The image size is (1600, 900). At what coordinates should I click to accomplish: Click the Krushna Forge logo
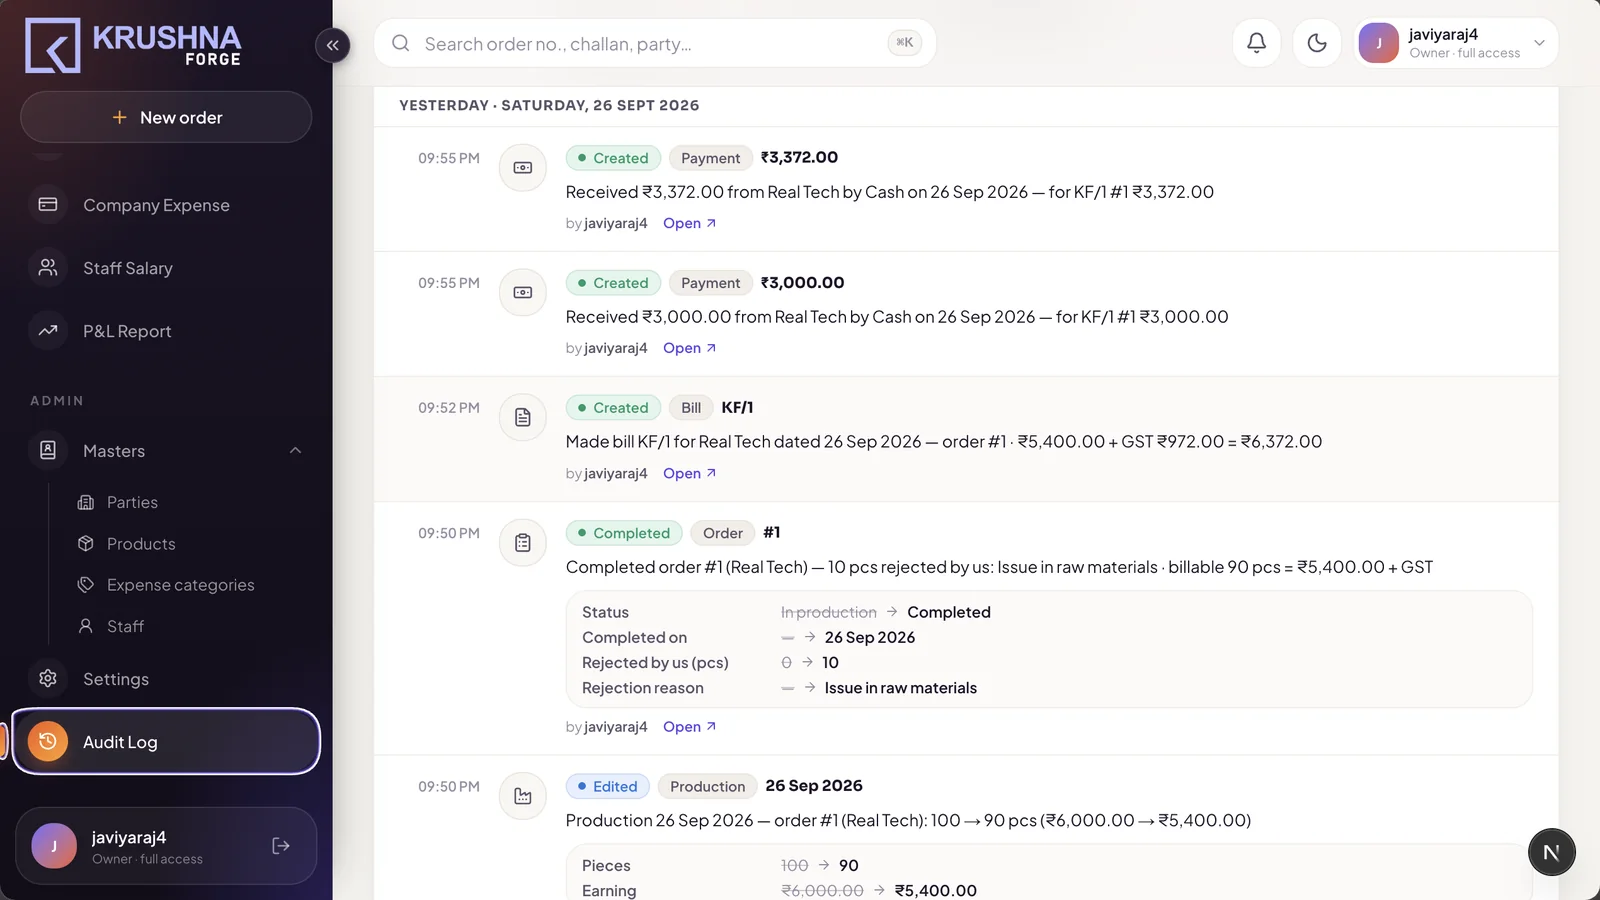coord(133,45)
